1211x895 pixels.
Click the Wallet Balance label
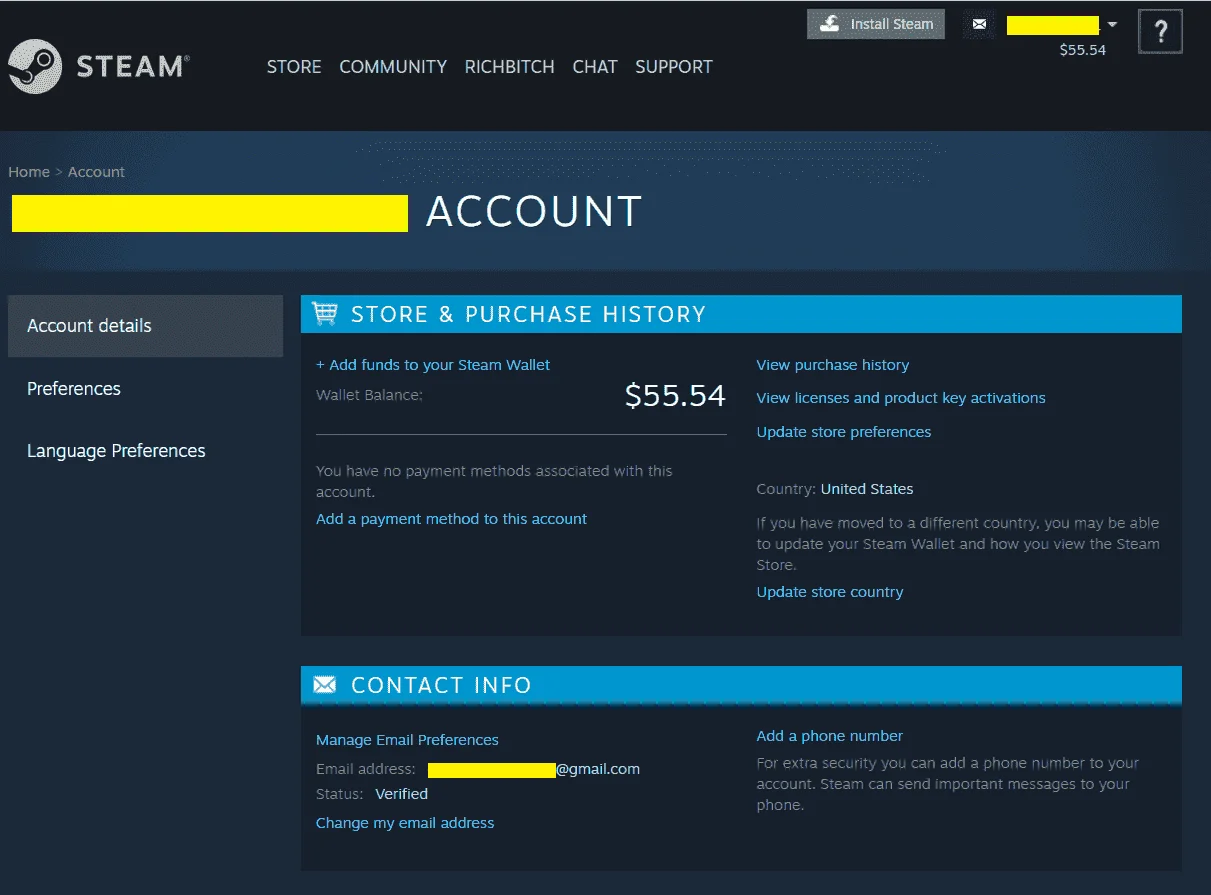point(369,395)
